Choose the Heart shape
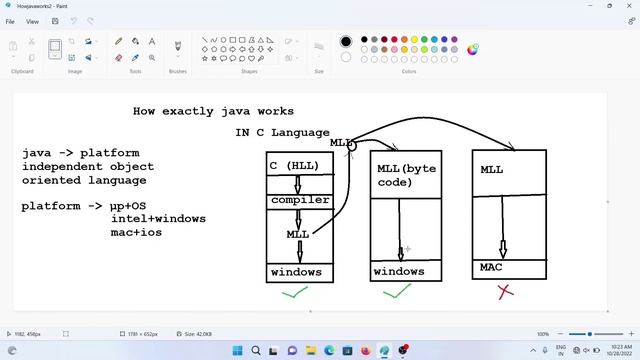Viewport: 640px width, 360px height. pyautogui.click(x=251, y=58)
